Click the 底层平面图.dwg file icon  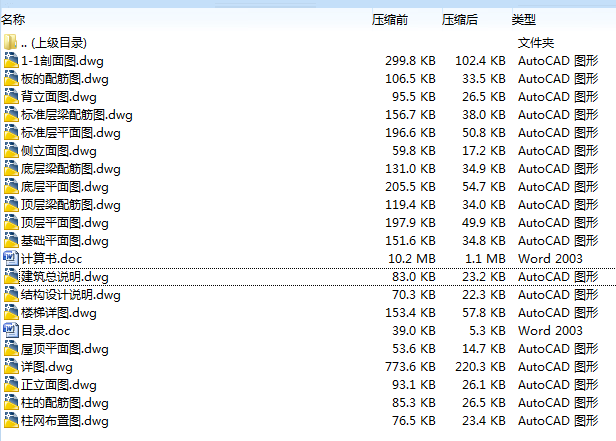[11, 187]
